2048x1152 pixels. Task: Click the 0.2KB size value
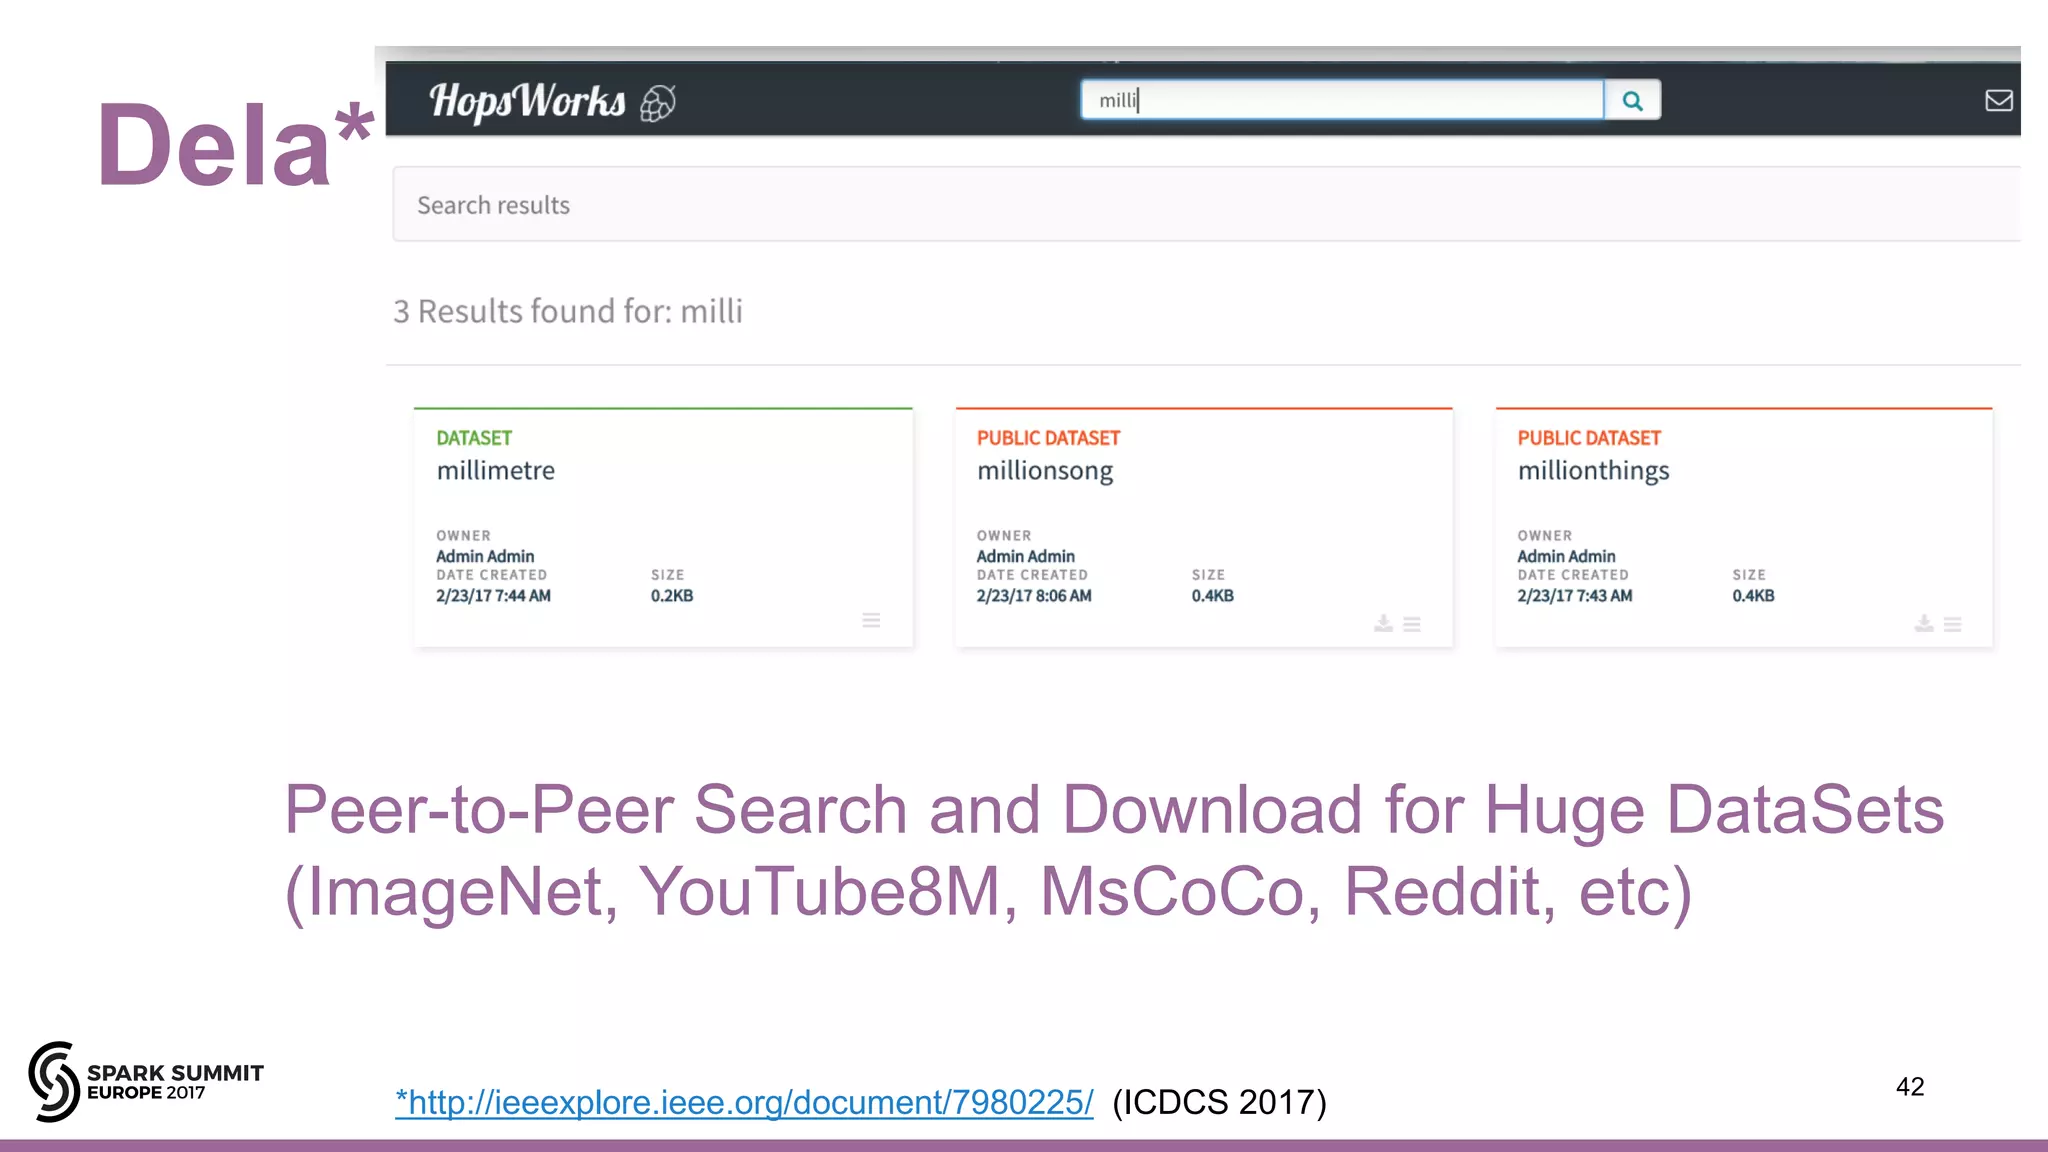(x=672, y=595)
